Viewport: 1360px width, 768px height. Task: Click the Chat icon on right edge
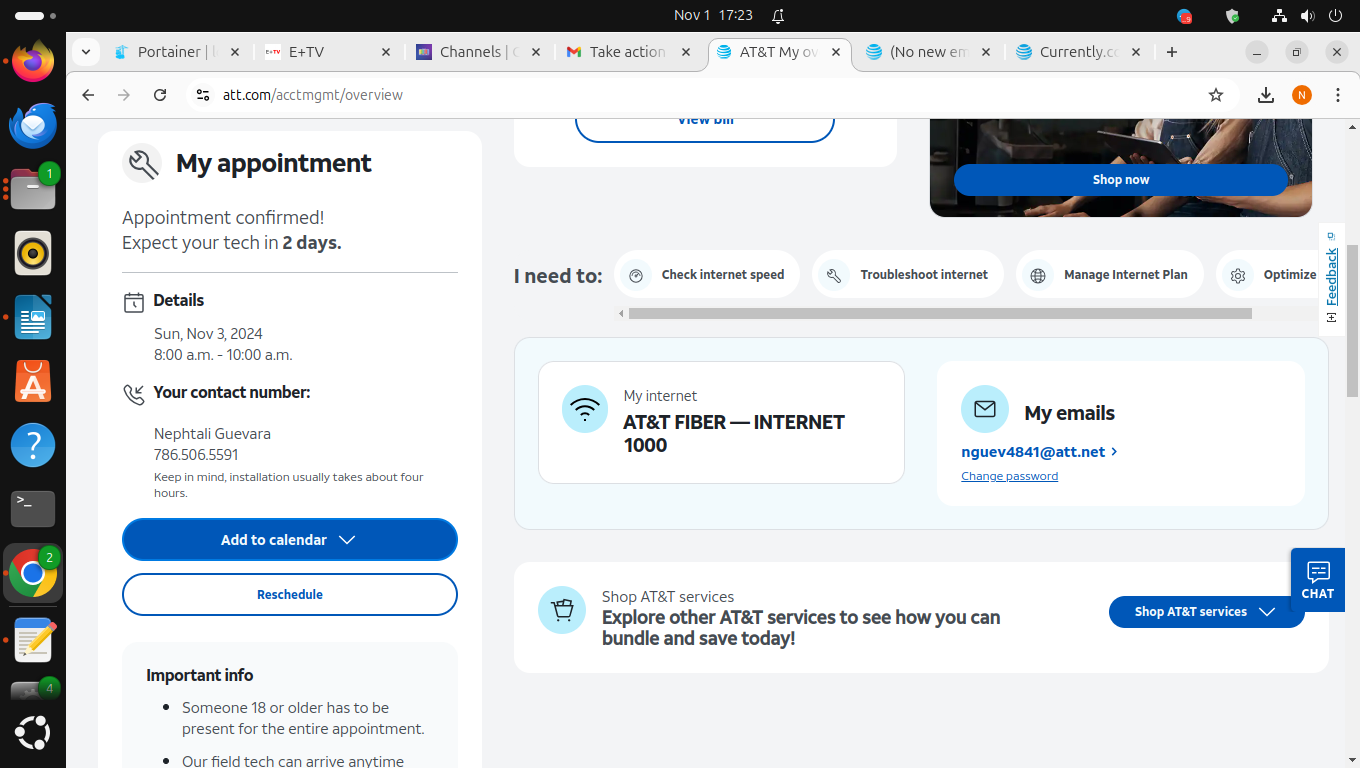click(1317, 579)
